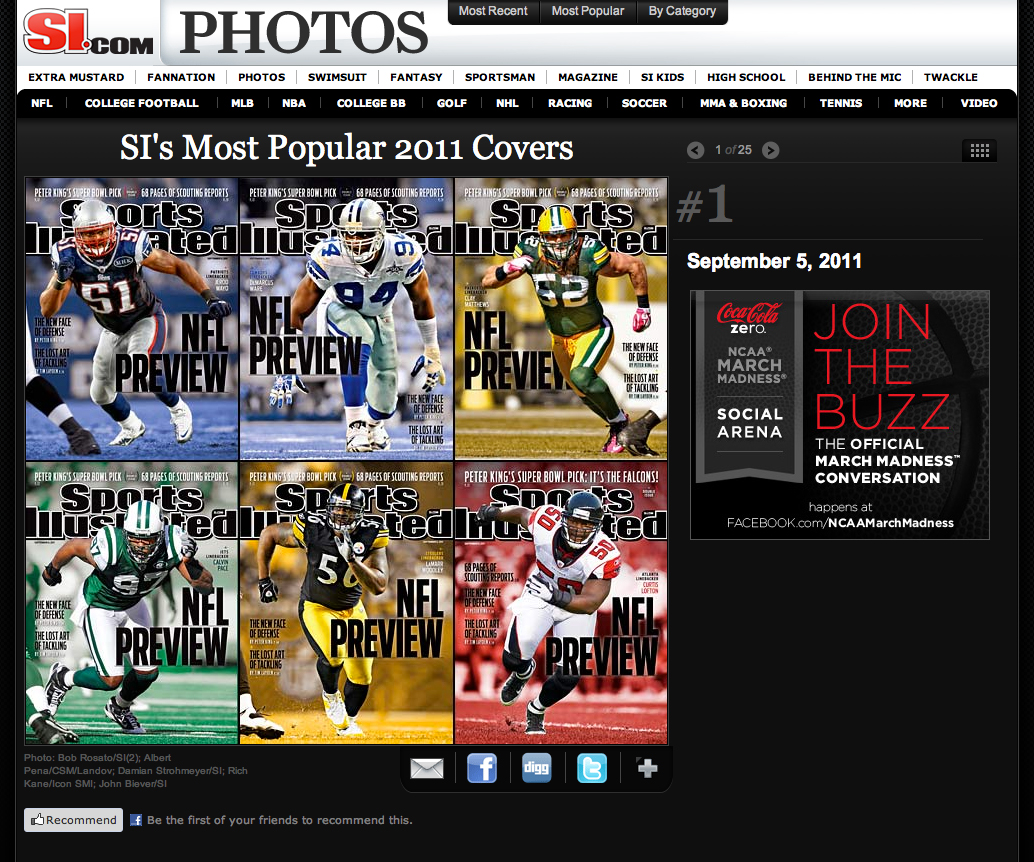Open the High School section
This screenshot has height=862, width=1034.
[x=746, y=77]
